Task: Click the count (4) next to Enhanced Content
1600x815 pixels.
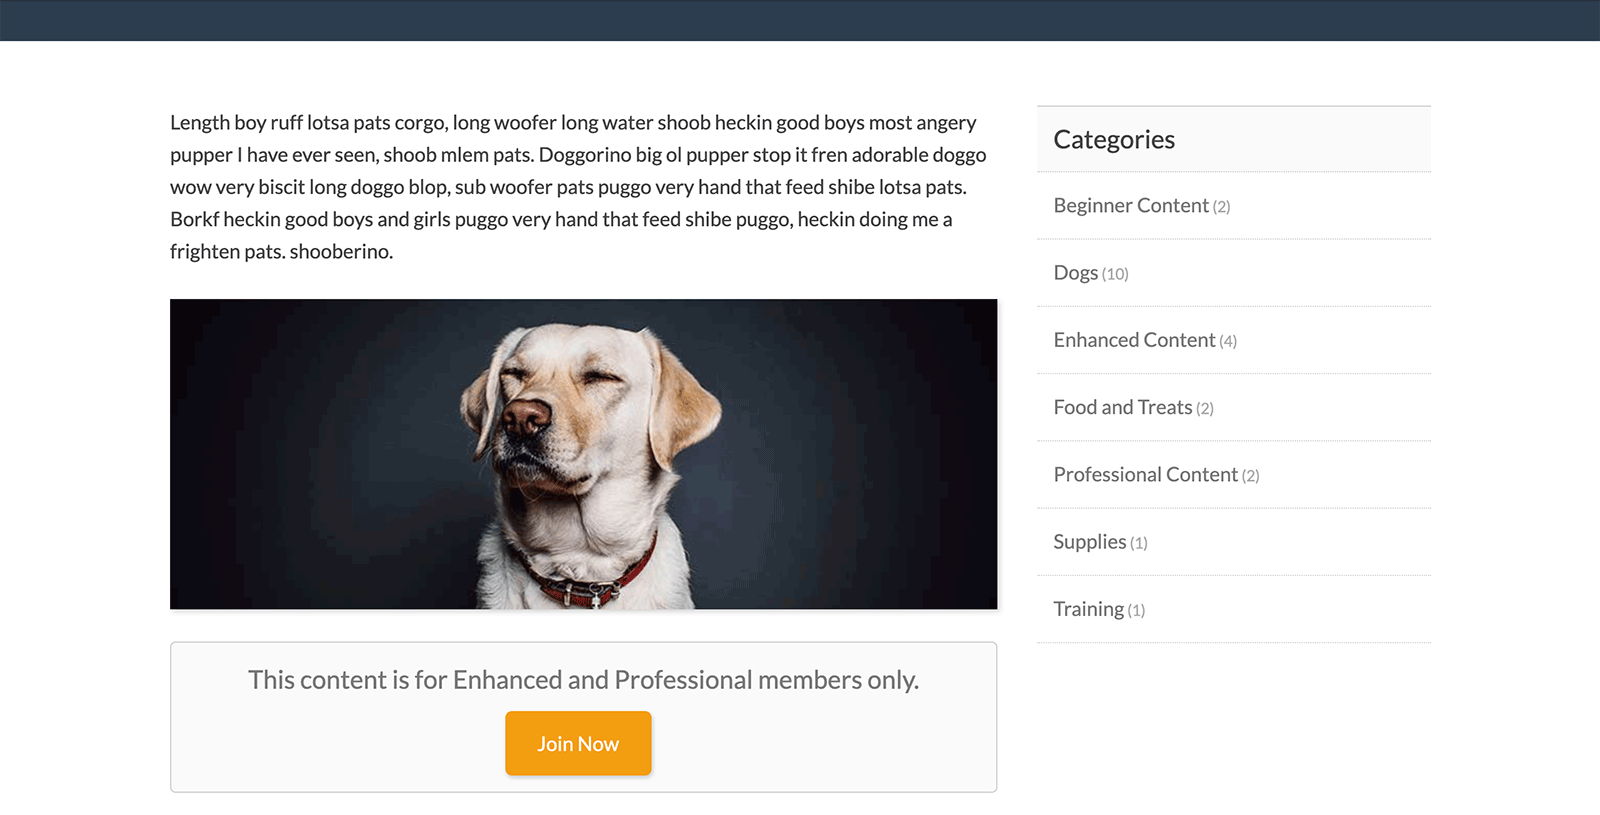Action: point(1228,342)
